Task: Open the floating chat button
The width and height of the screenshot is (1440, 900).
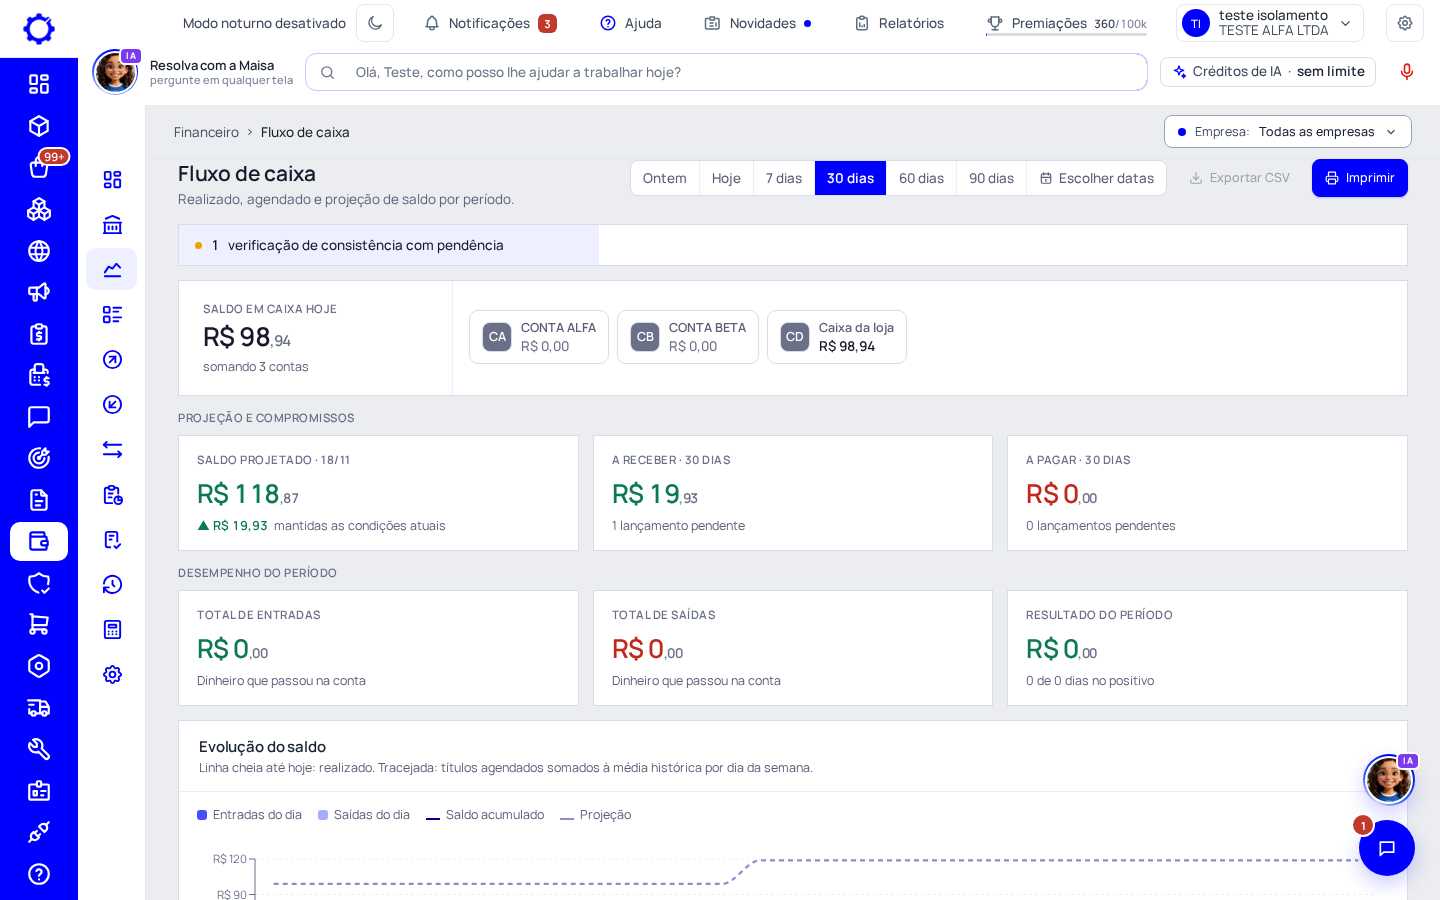Action: point(1387,848)
